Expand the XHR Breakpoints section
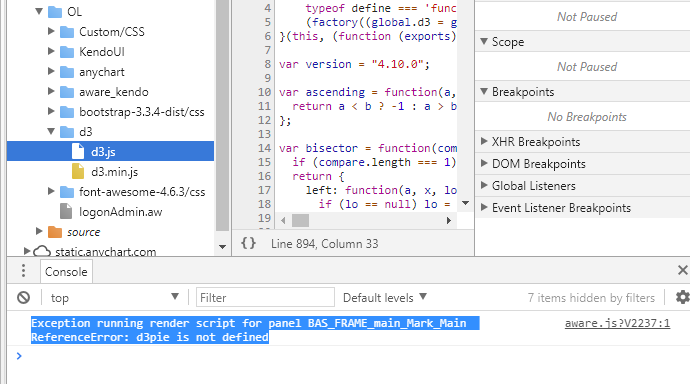The height and width of the screenshot is (384, 690). pos(484,141)
